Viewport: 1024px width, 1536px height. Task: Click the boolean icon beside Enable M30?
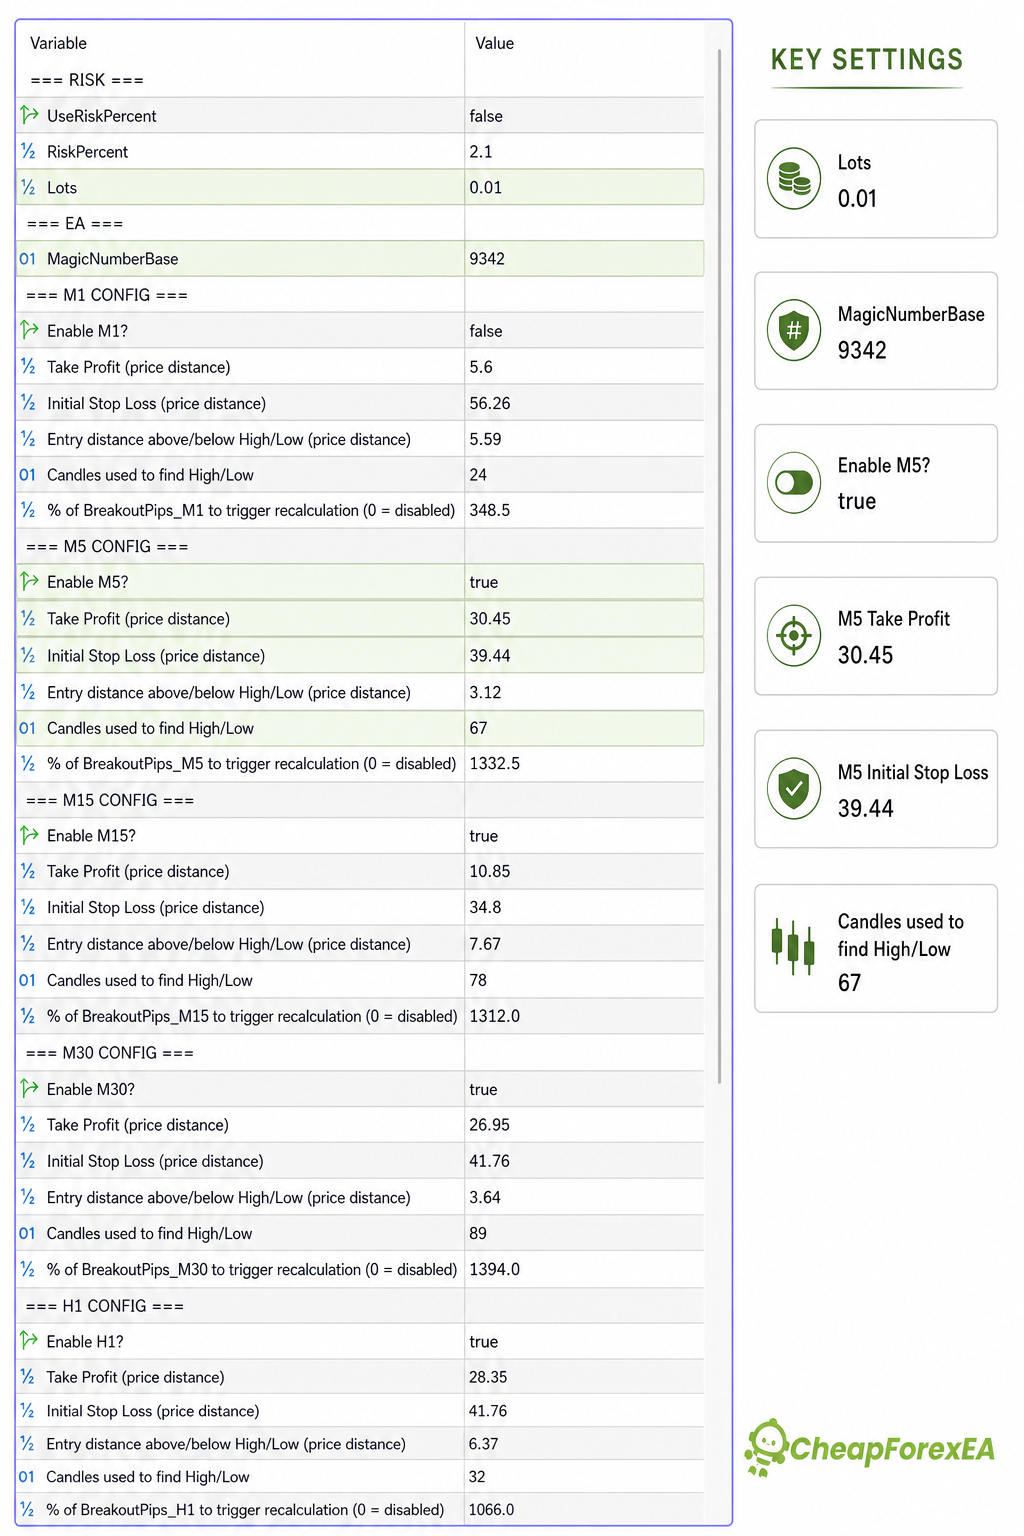[29, 1088]
